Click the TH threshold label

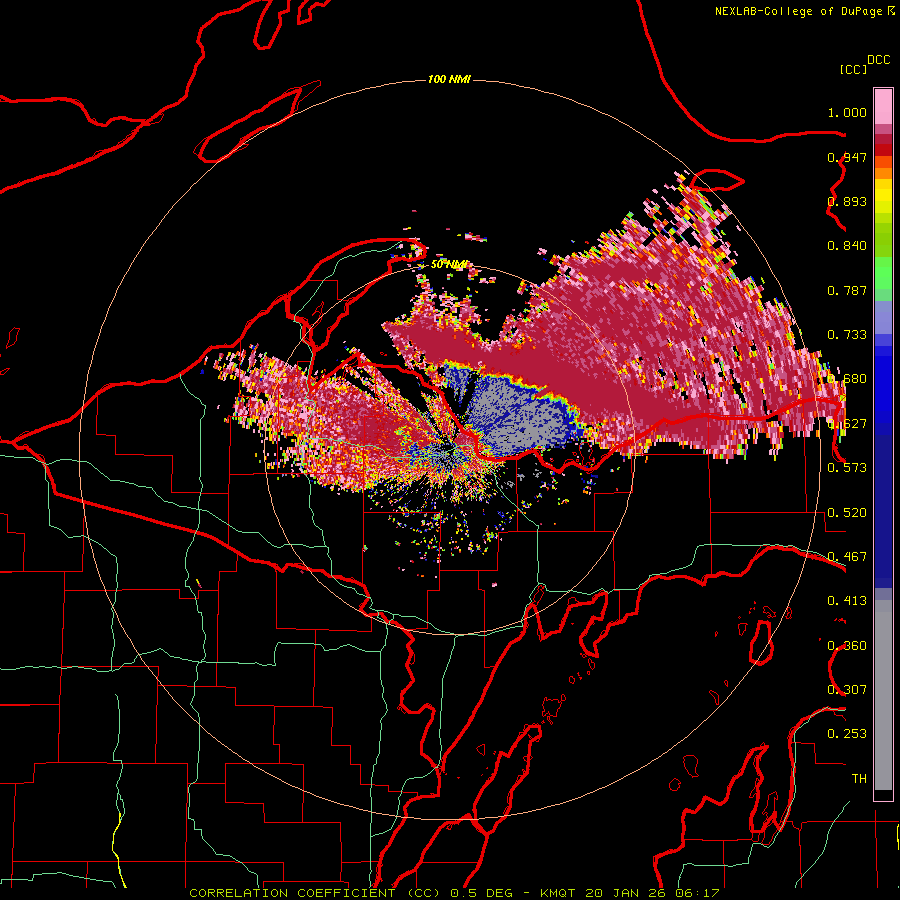859,778
